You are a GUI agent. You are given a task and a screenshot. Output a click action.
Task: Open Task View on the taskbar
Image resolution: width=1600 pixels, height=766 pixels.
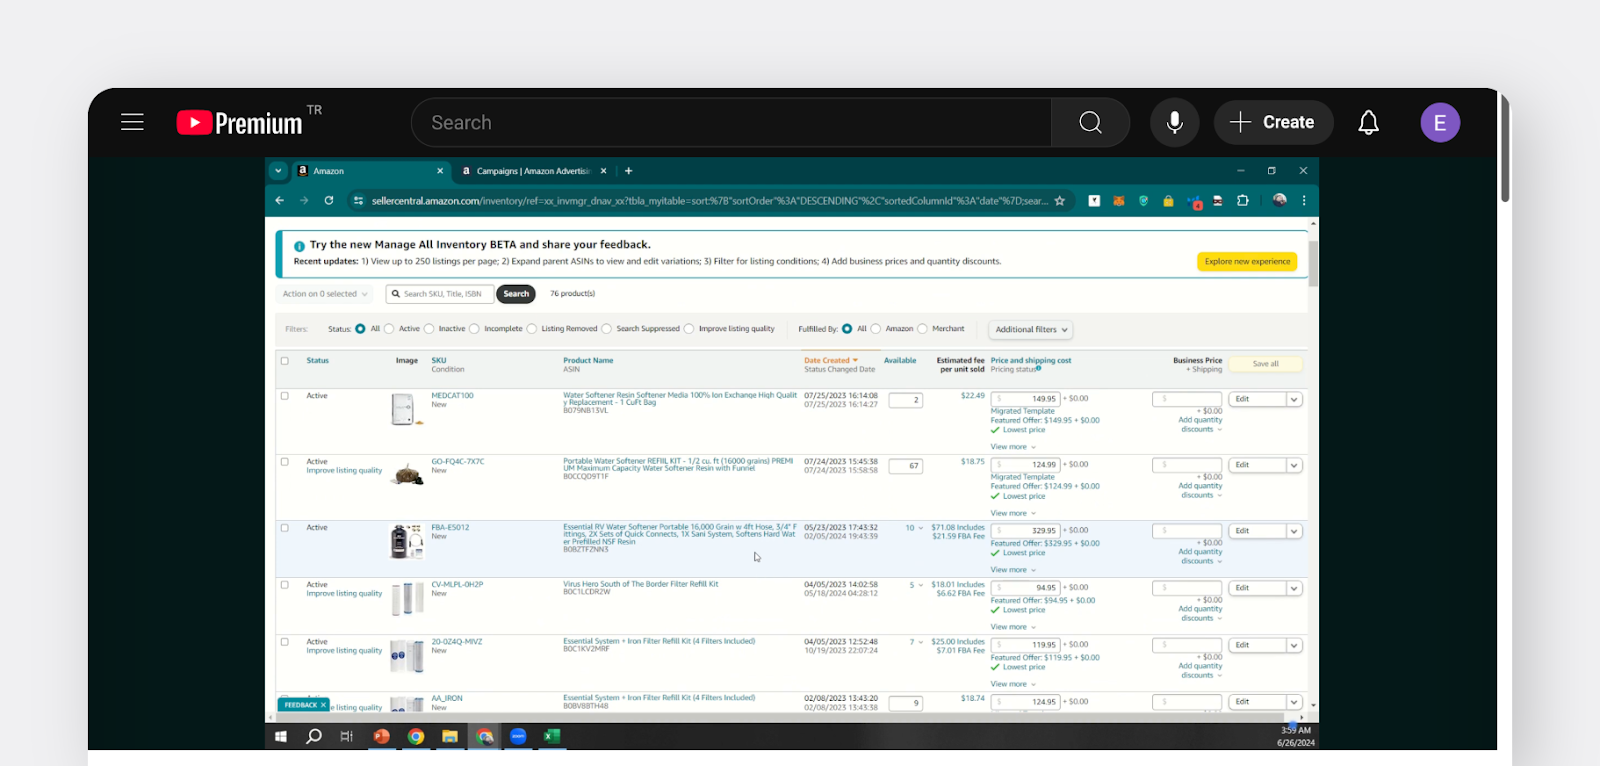347,736
